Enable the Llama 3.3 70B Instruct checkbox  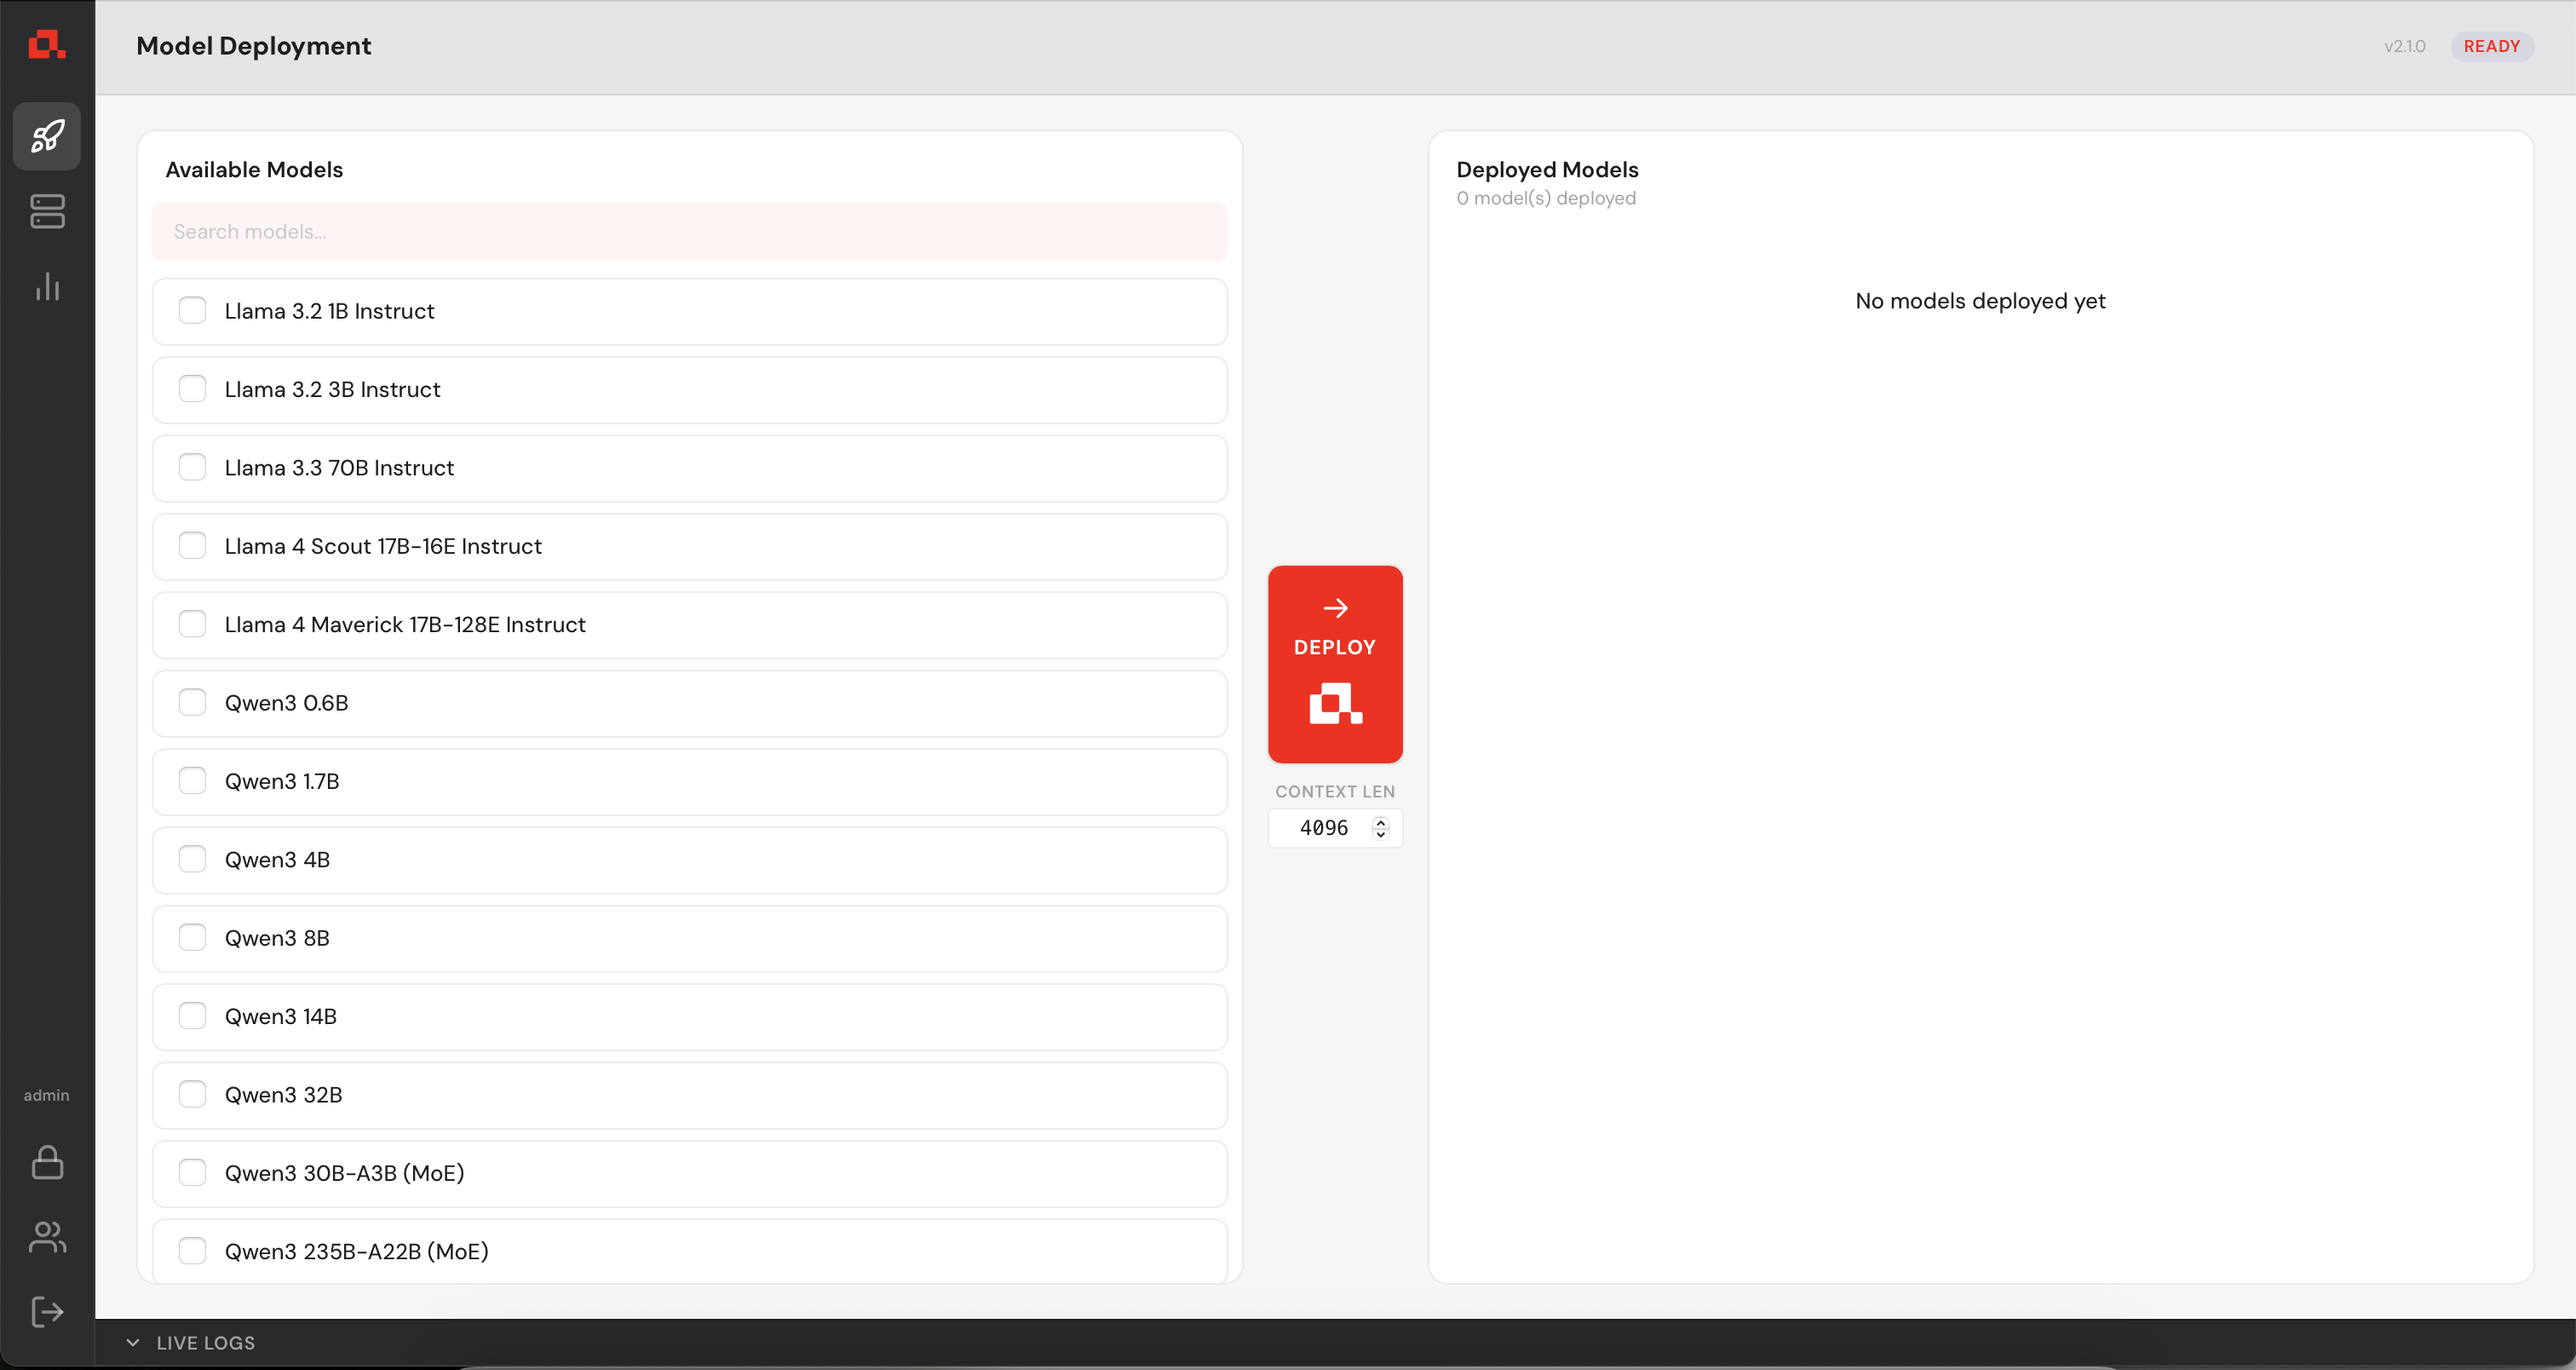192,468
